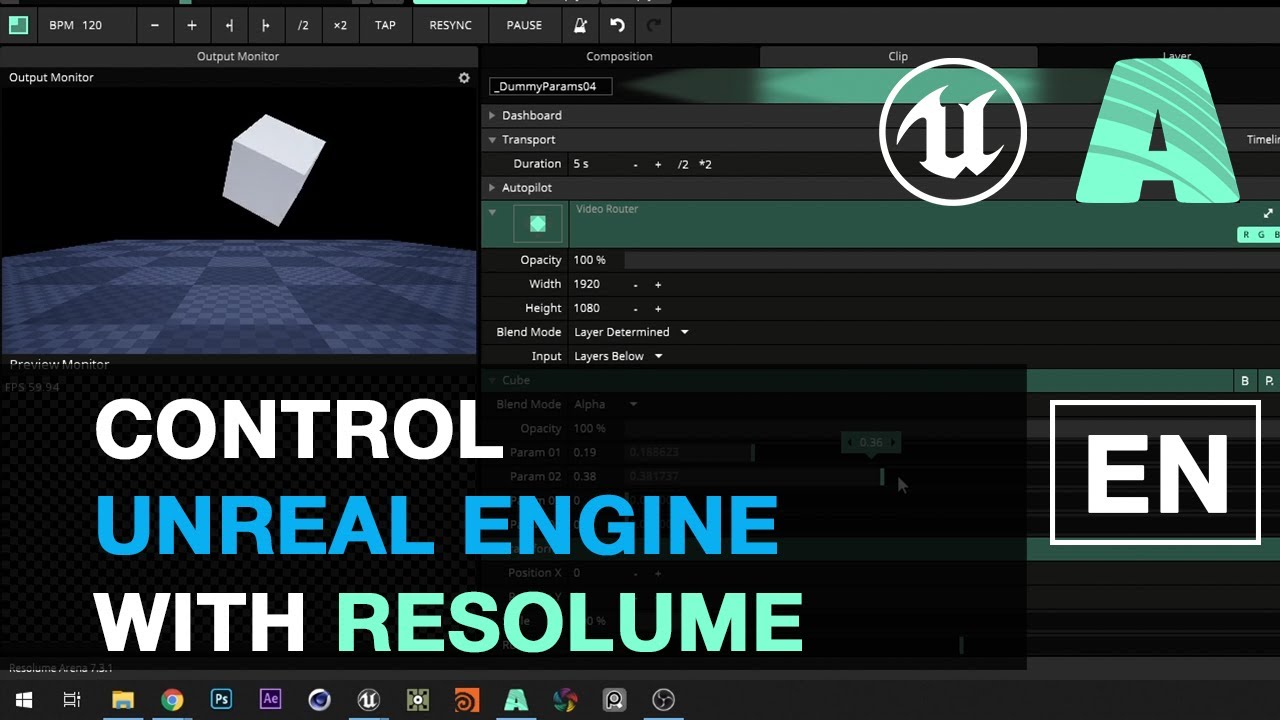Select the Output Monitor panel tab

coord(238,56)
